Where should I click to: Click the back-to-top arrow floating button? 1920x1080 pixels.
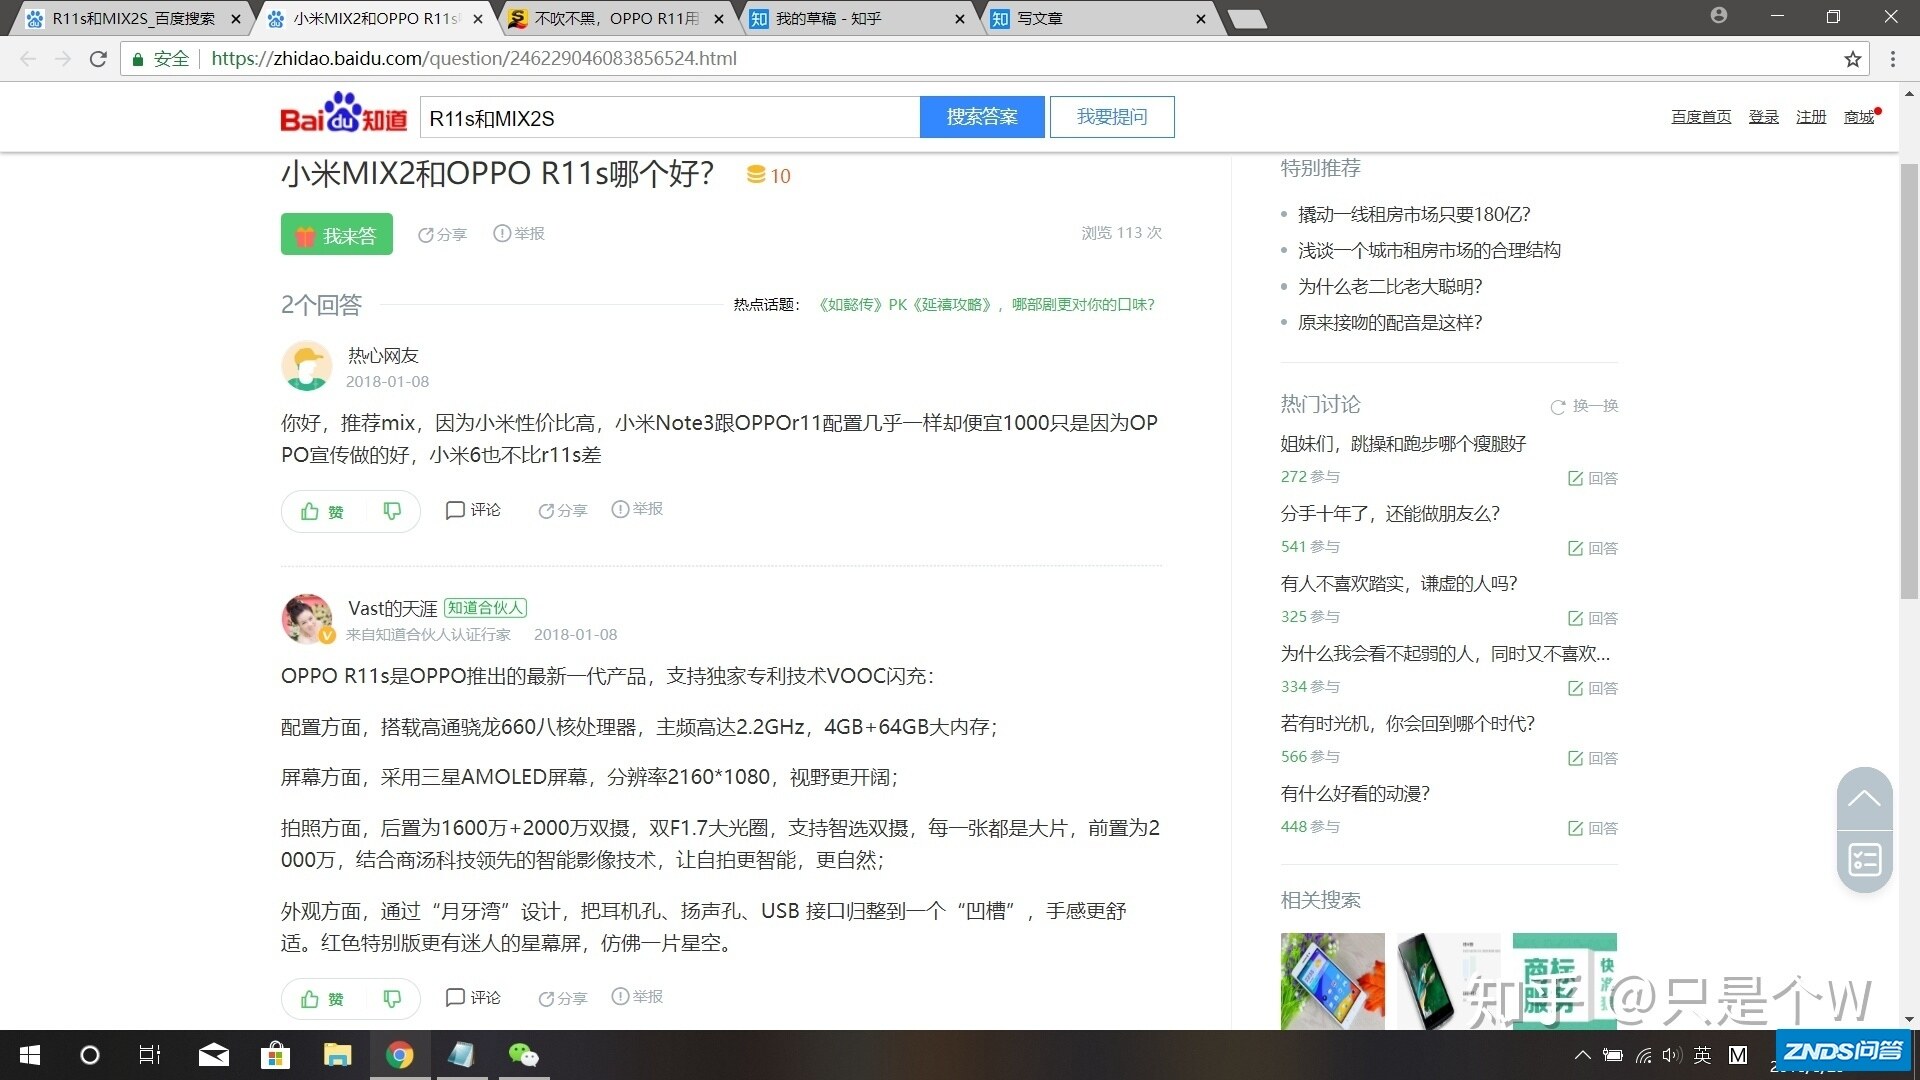point(1864,798)
